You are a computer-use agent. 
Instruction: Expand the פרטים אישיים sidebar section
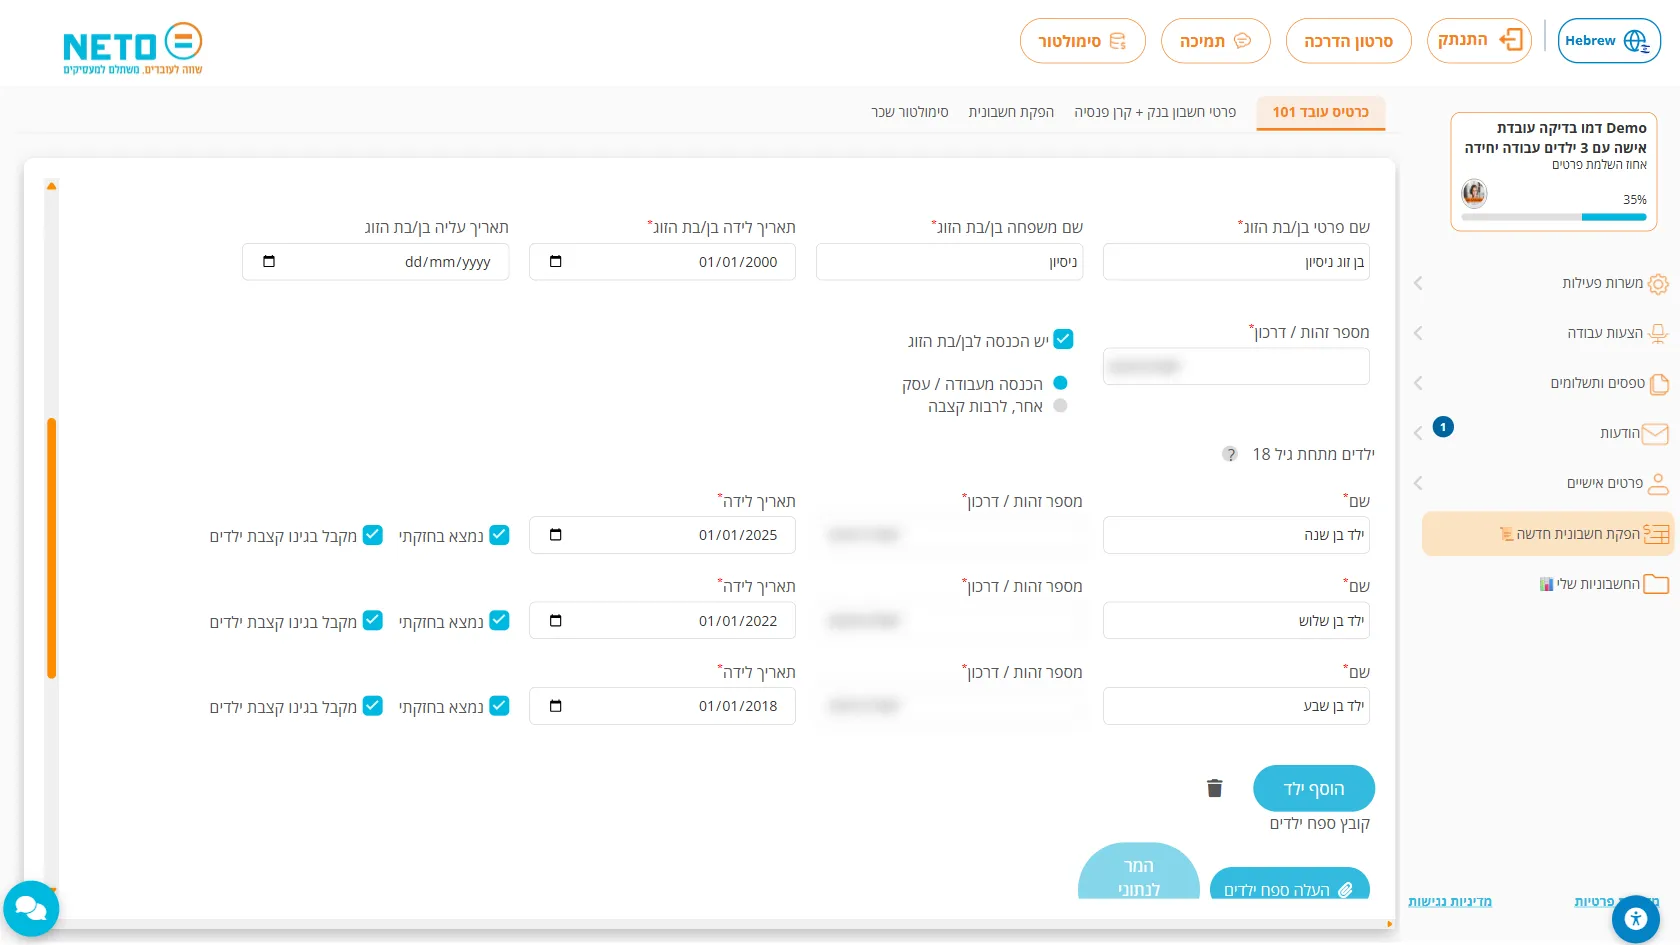coord(1418,483)
